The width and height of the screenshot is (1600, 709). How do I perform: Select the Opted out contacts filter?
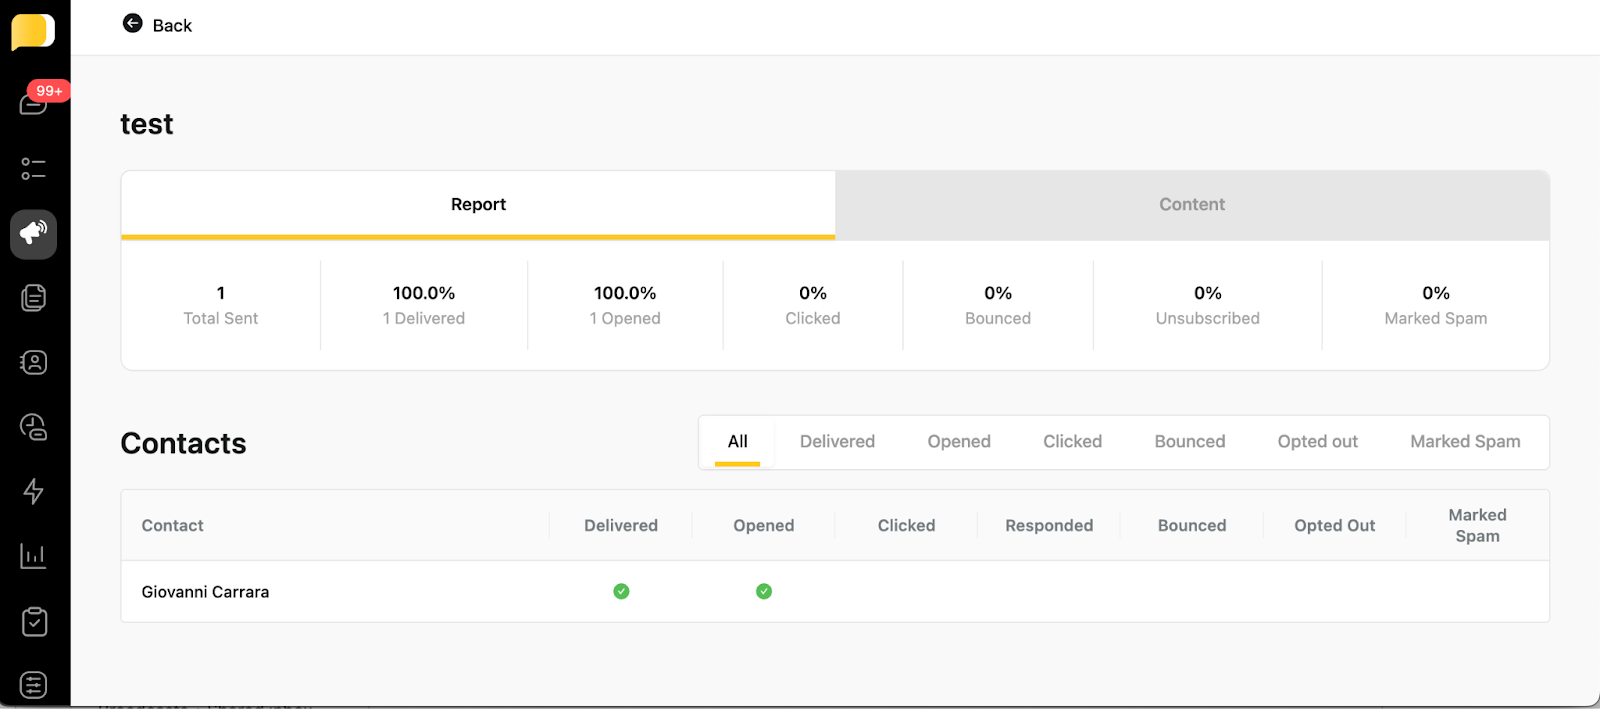pos(1317,441)
